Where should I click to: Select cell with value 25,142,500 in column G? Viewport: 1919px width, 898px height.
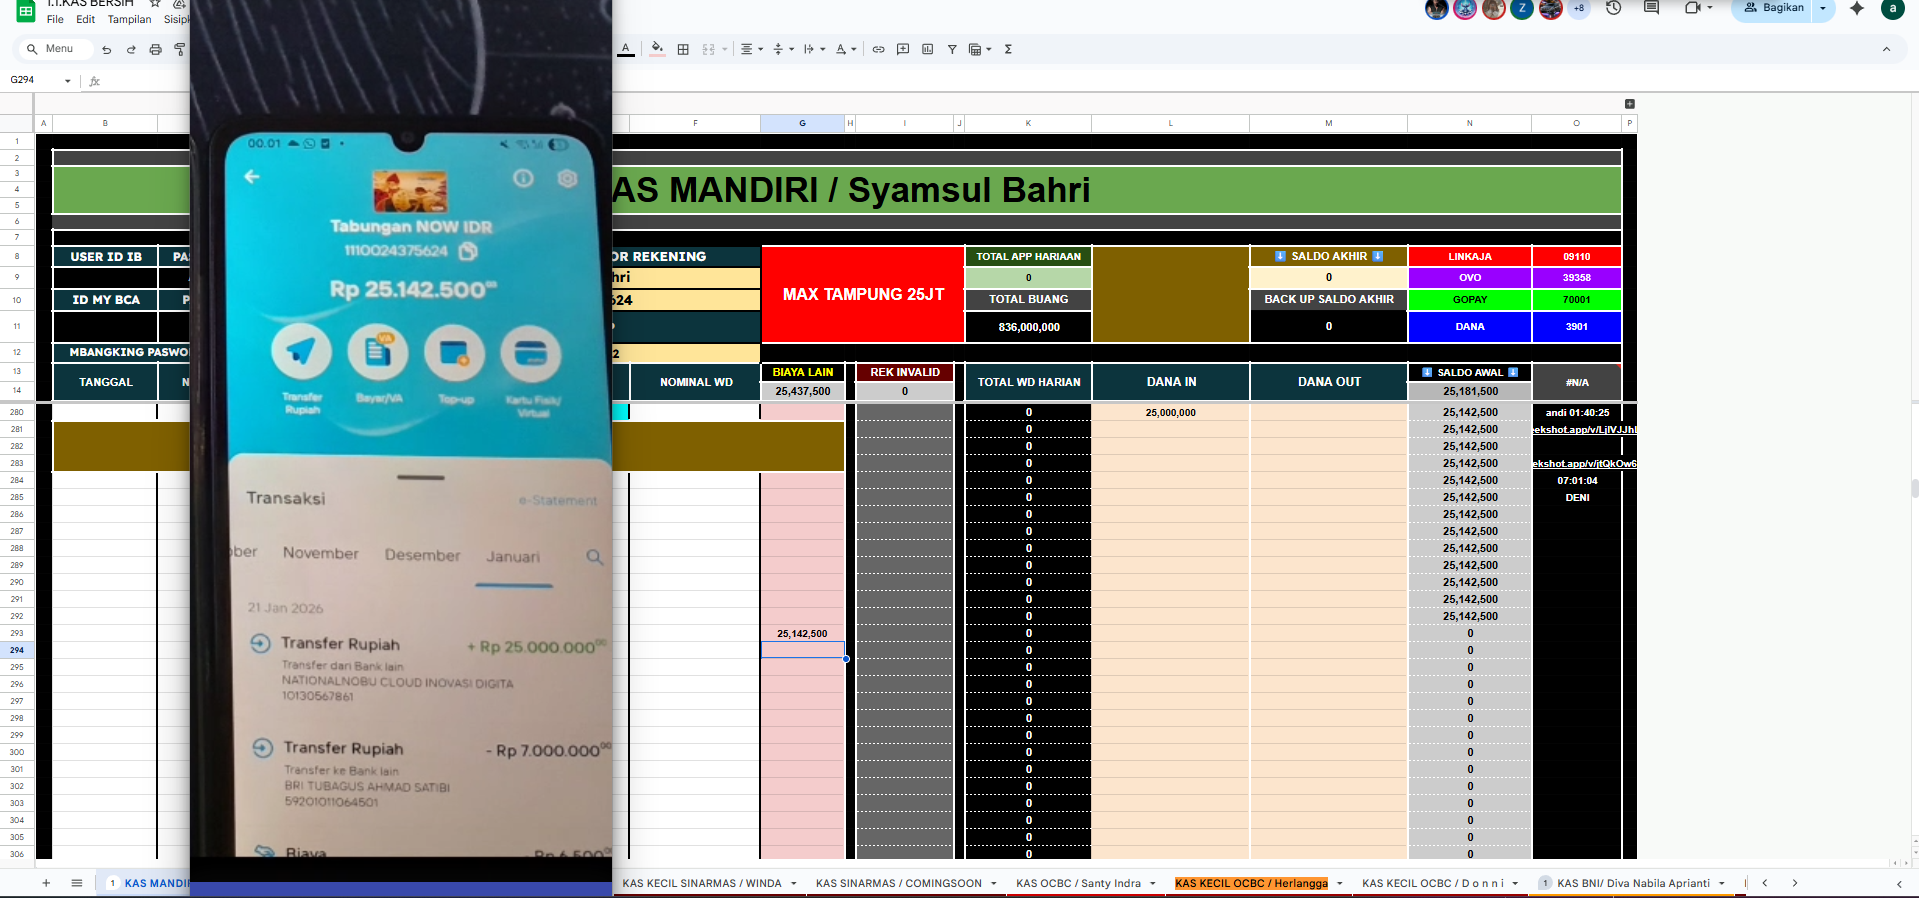[802, 634]
